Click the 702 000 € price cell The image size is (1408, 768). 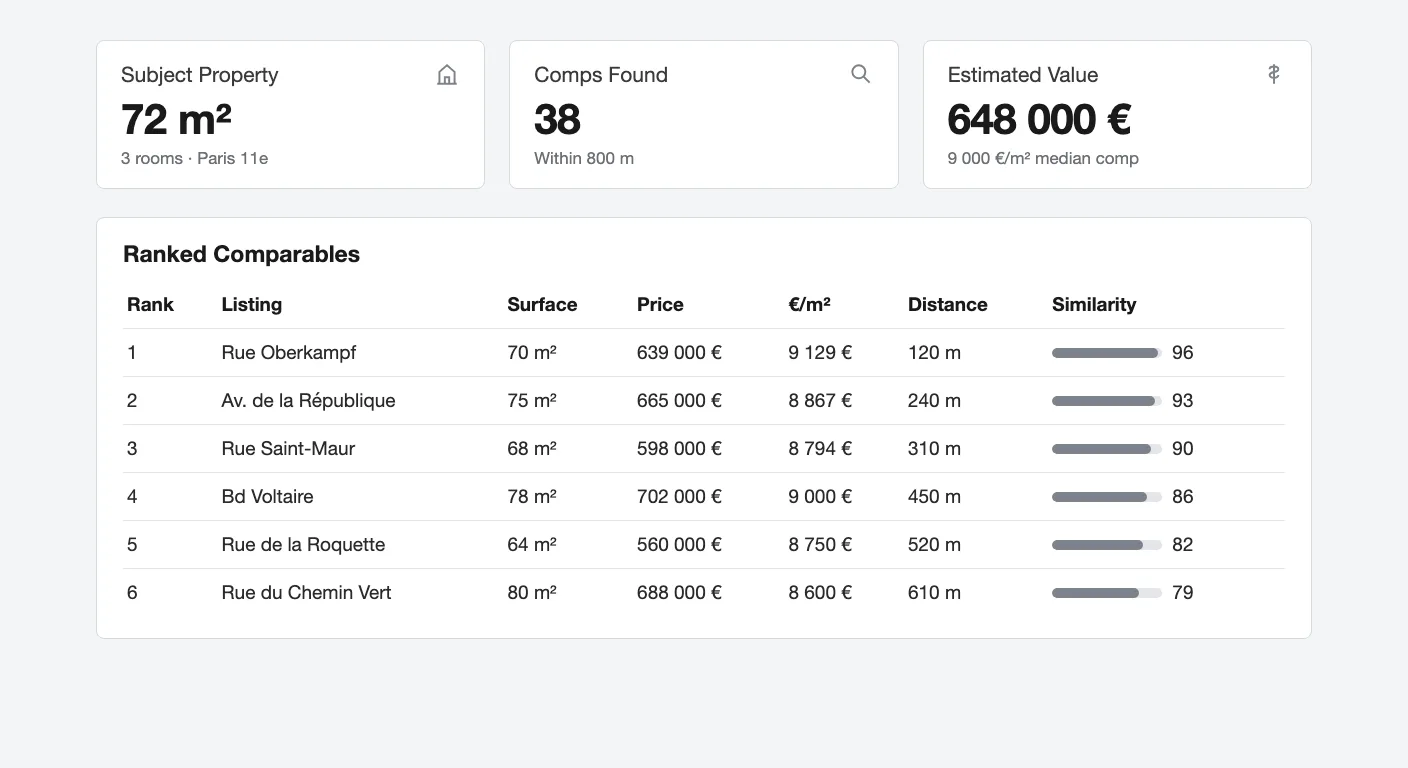[x=679, y=497]
